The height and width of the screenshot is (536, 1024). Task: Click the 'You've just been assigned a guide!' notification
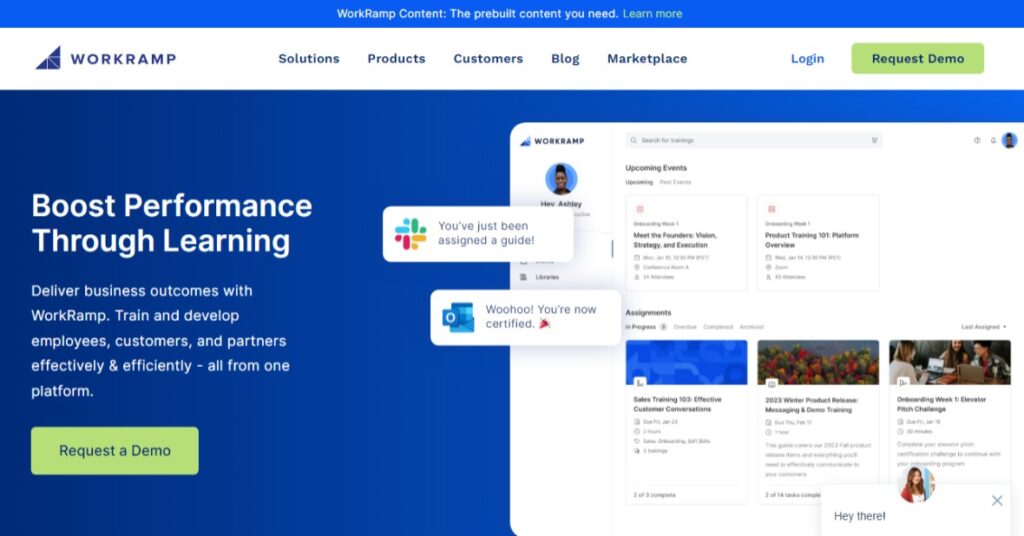pos(478,234)
